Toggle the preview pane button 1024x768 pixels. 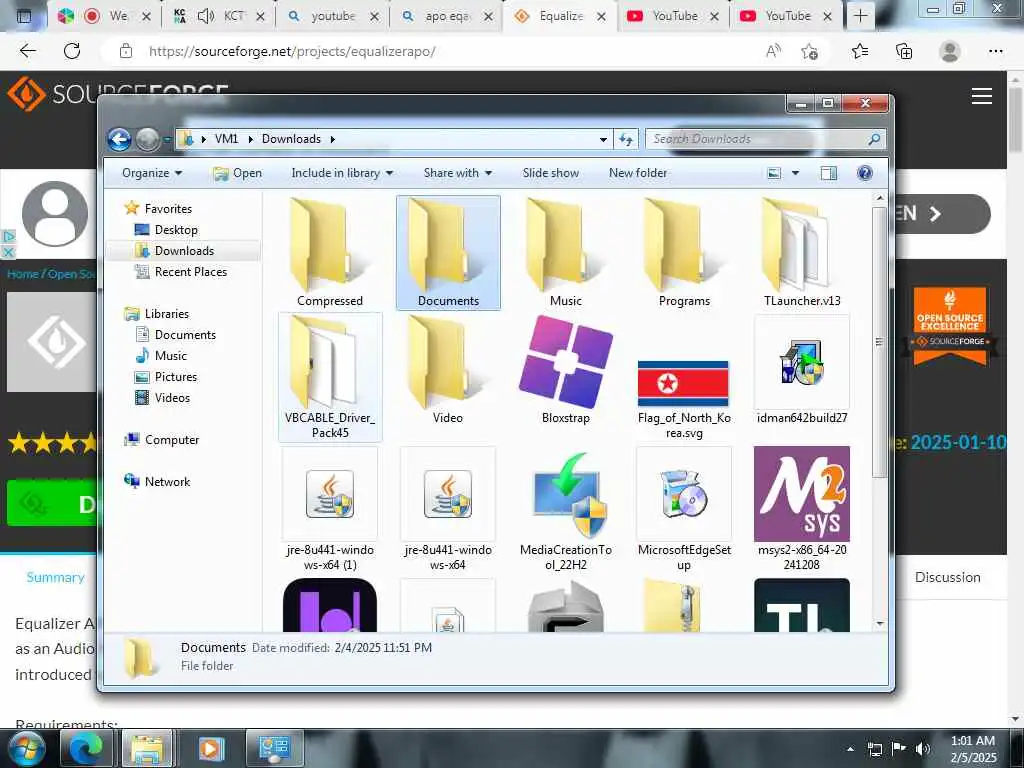coord(829,173)
